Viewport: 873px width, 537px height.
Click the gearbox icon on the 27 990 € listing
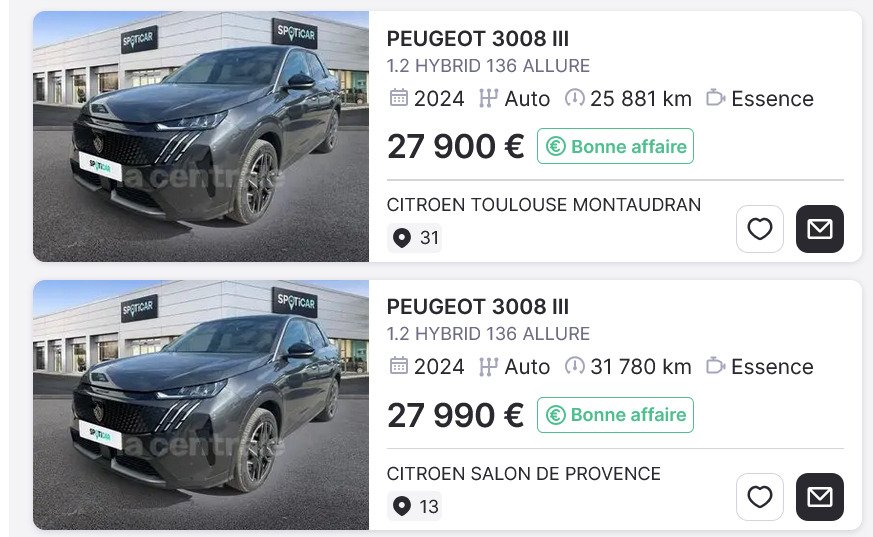[x=488, y=366]
